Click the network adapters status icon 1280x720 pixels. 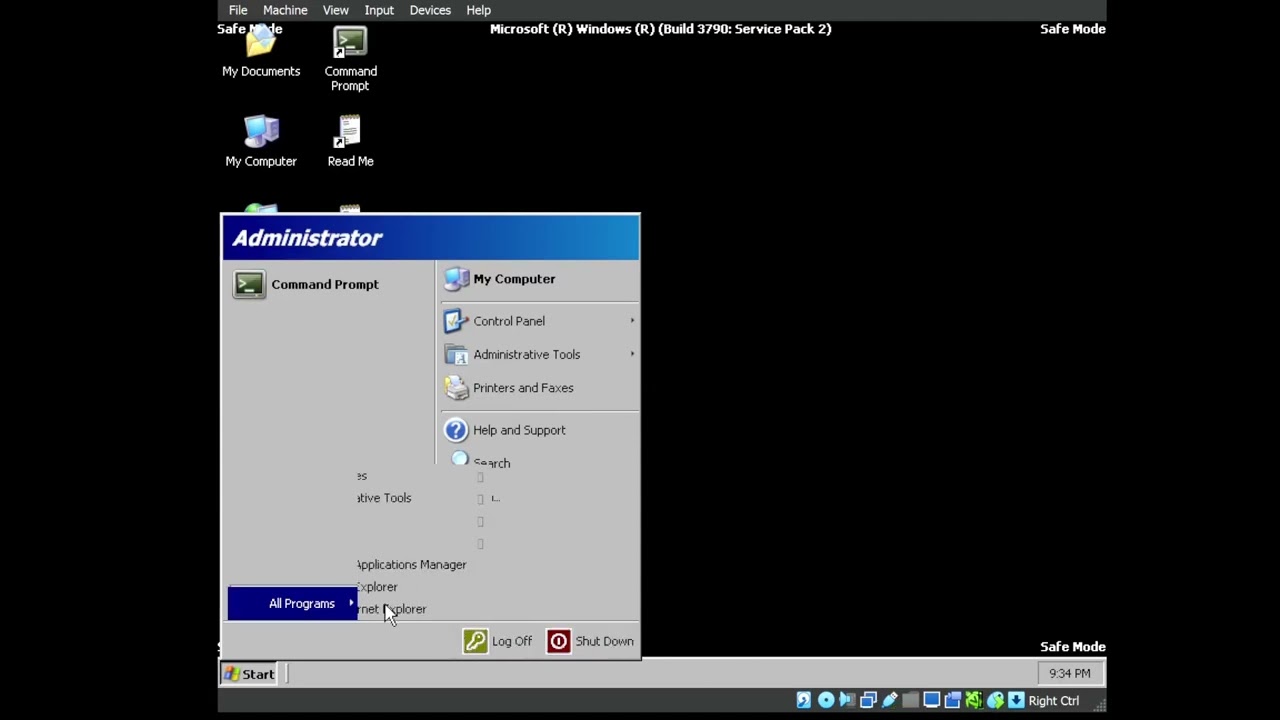point(868,701)
